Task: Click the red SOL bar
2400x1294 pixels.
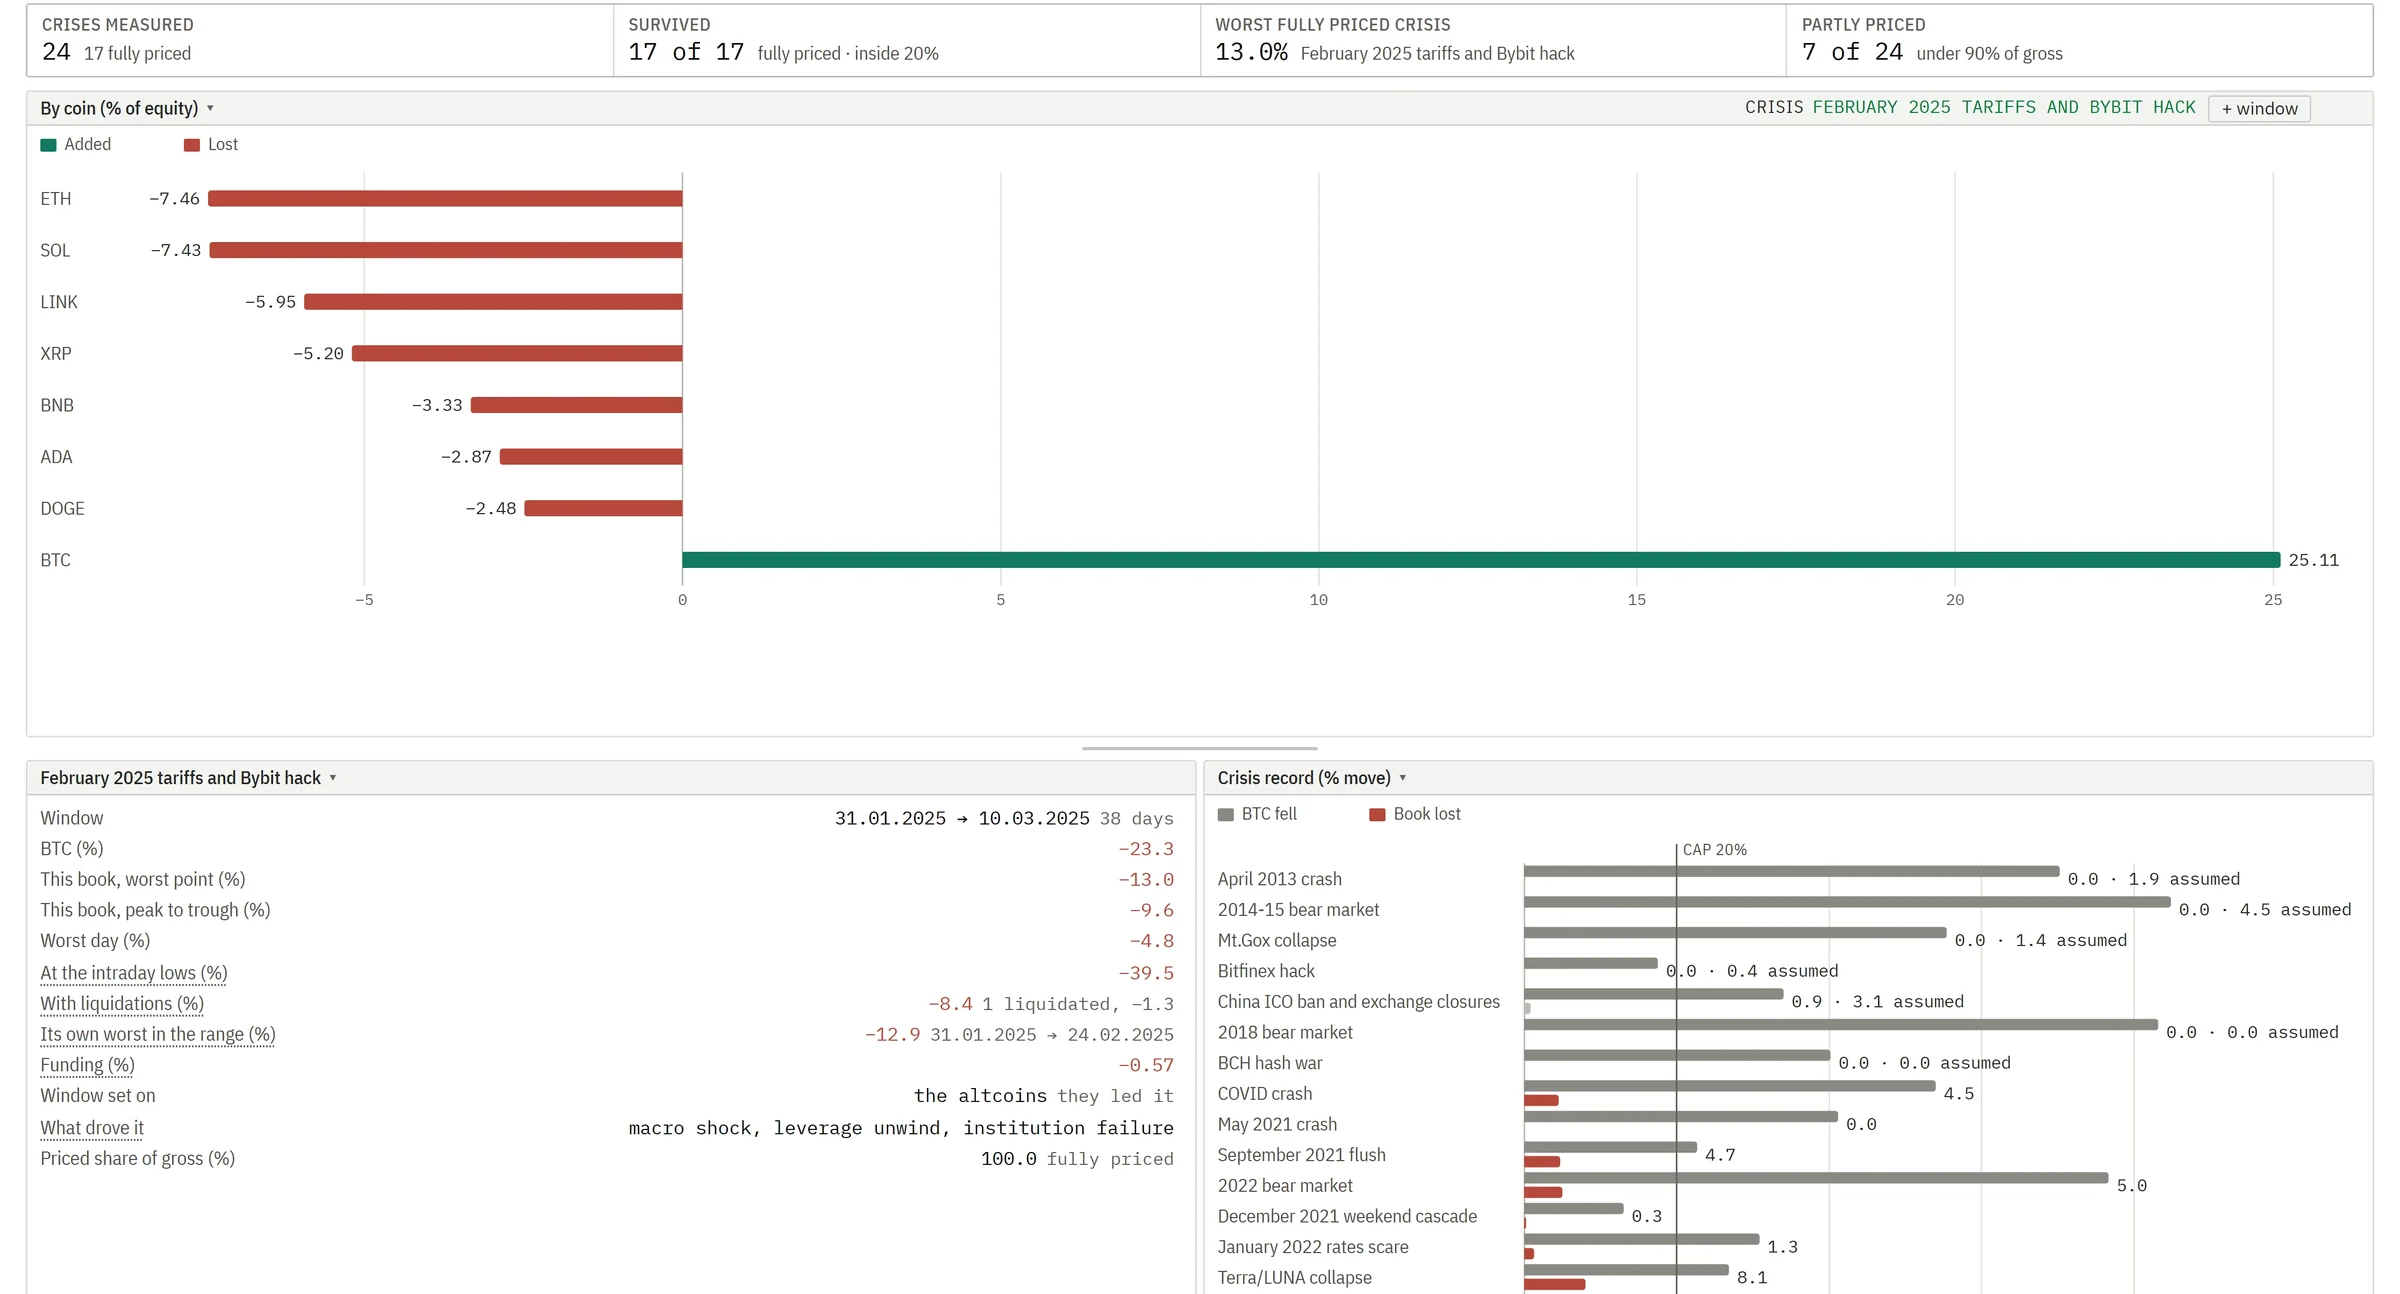Action: pyautogui.click(x=446, y=250)
